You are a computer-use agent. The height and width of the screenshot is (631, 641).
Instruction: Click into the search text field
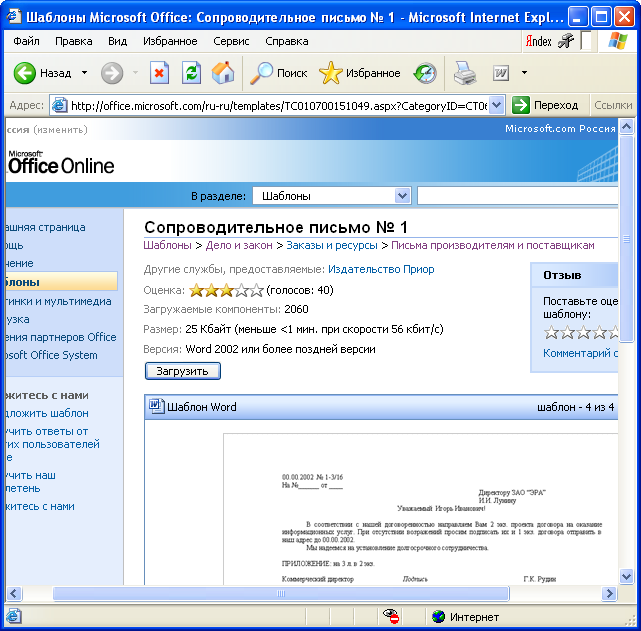click(x=518, y=195)
